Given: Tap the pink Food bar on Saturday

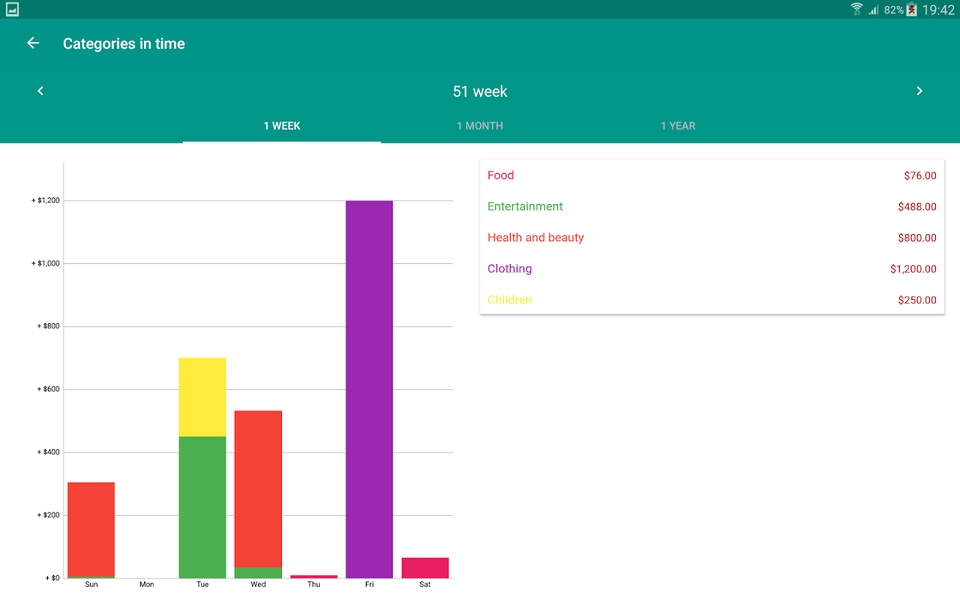Looking at the screenshot, I should point(425,568).
